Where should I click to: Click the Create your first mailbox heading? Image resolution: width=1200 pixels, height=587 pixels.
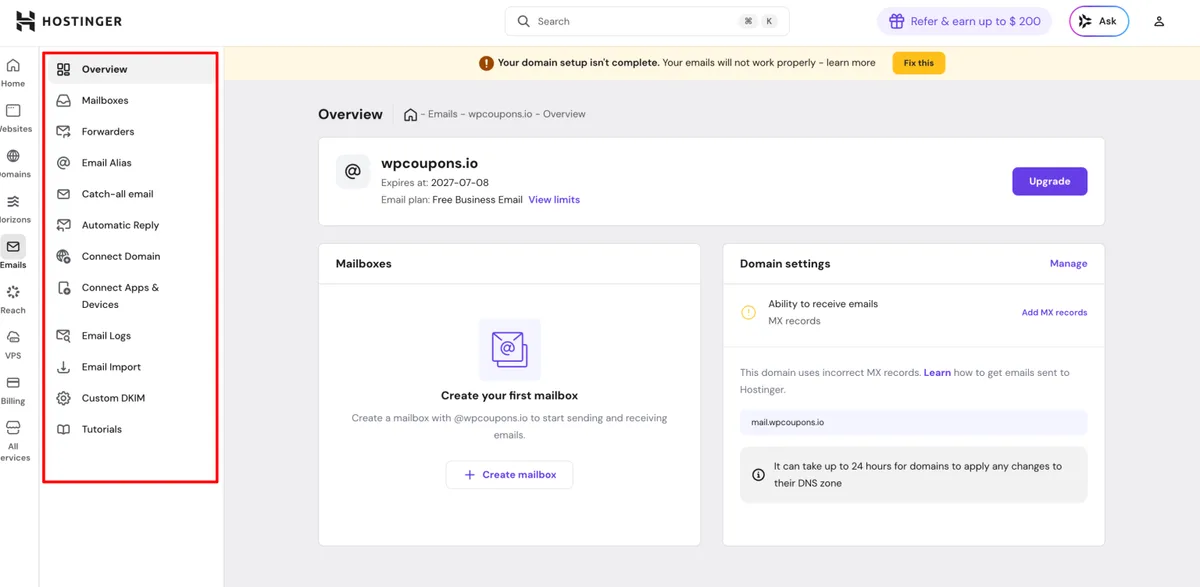tap(509, 395)
